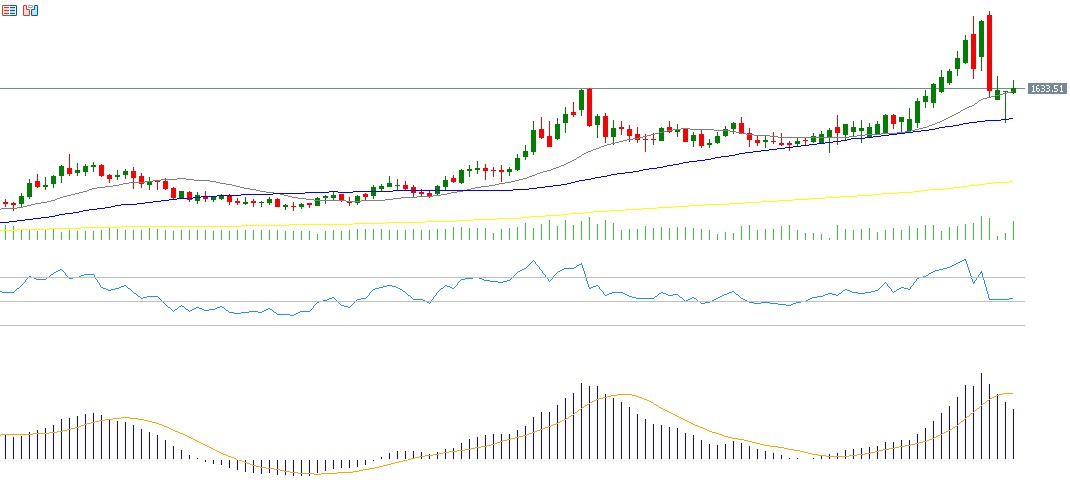The height and width of the screenshot is (498, 1070).
Task: Click the 1633.51 current price label
Action: coord(1045,89)
